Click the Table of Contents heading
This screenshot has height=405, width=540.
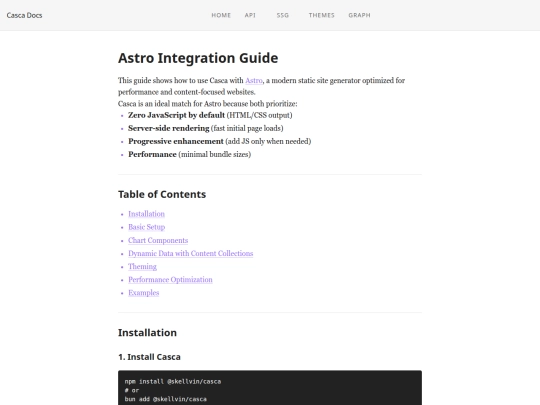point(162,194)
